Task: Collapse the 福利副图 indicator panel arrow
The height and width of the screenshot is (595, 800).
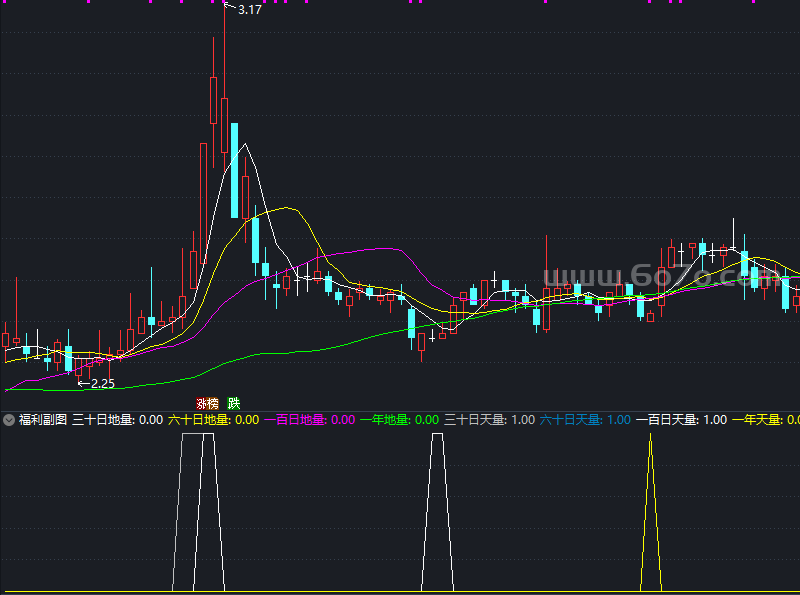Action: click(9, 420)
